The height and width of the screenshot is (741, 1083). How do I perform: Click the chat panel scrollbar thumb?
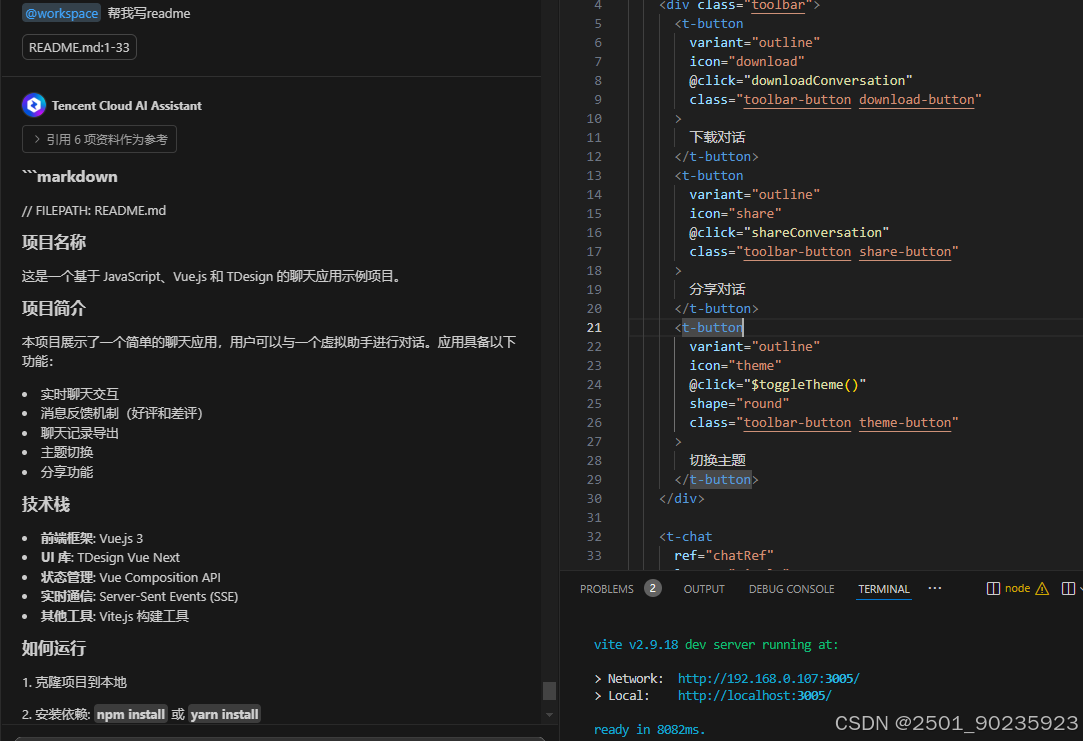[x=549, y=691]
